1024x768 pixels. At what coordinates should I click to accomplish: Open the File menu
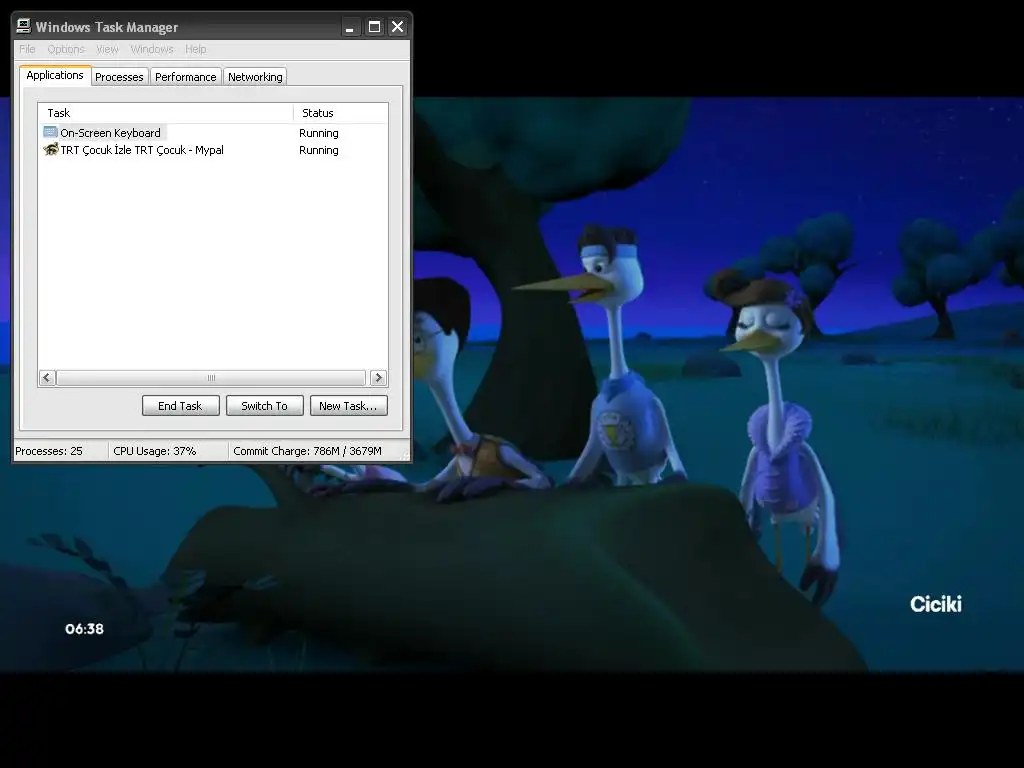click(x=27, y=49)
